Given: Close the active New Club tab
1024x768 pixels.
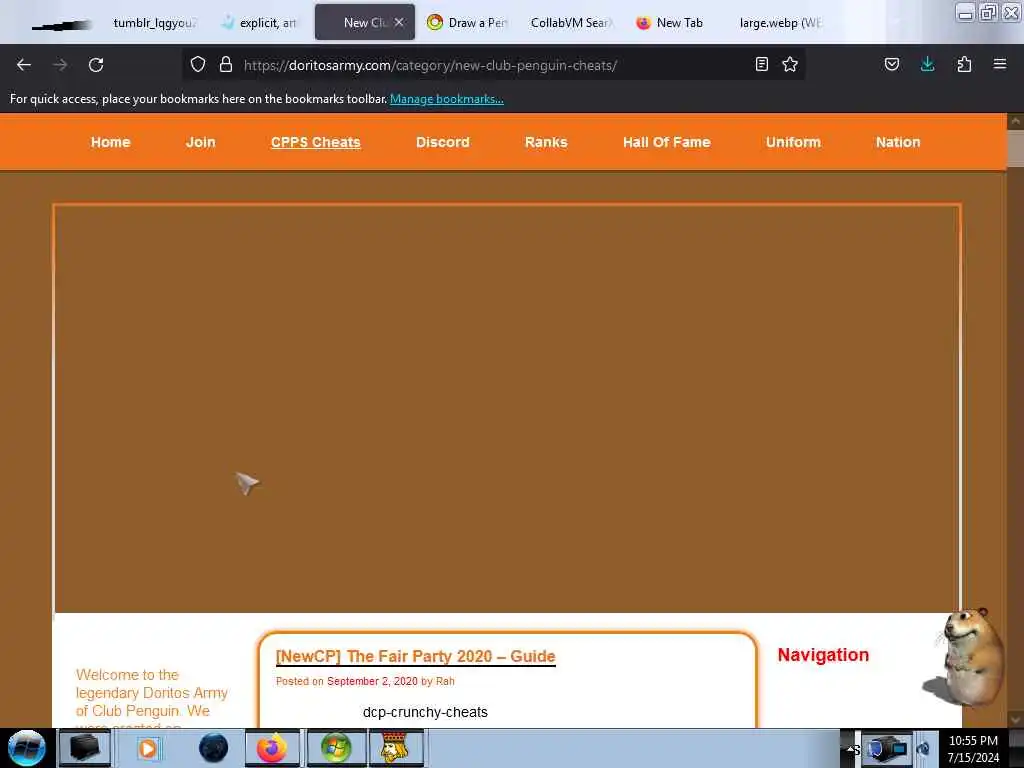Looking at the screenshot, I should pyautogui.click(x=399, y=22).
